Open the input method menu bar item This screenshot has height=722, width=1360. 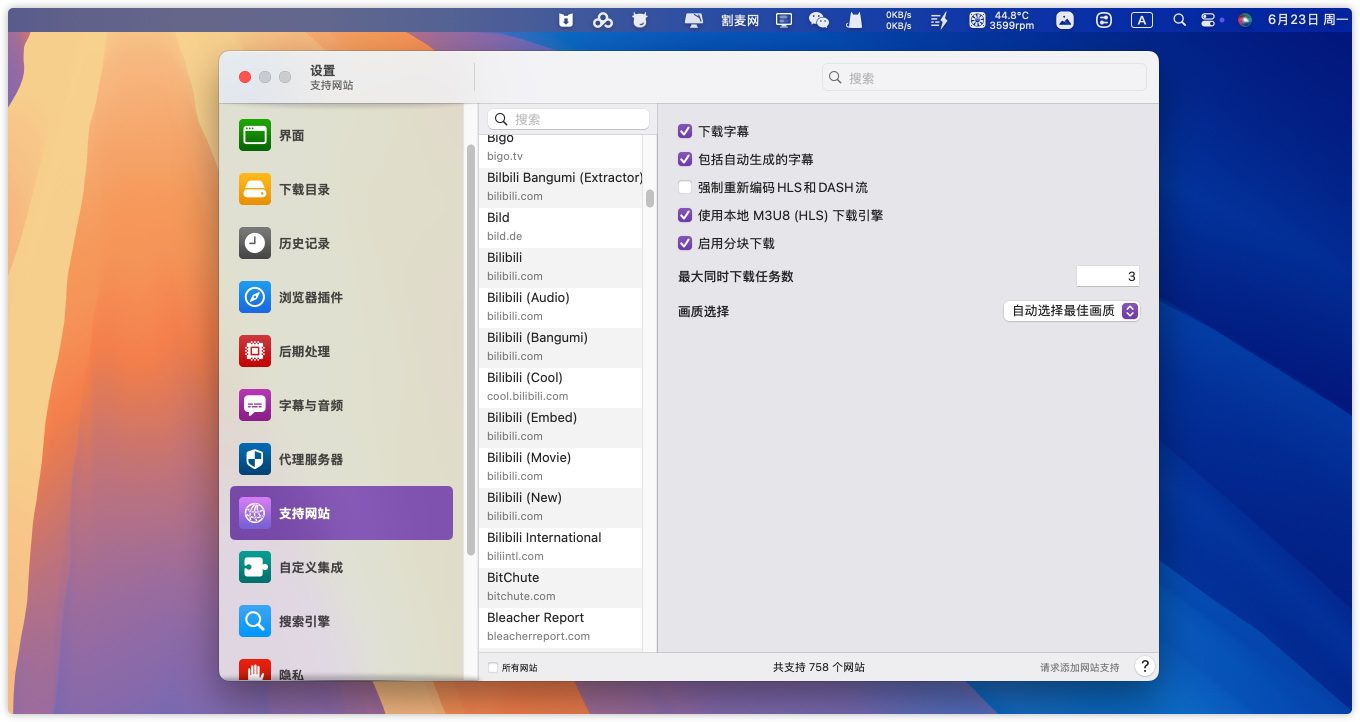(x=1141, y=20)
